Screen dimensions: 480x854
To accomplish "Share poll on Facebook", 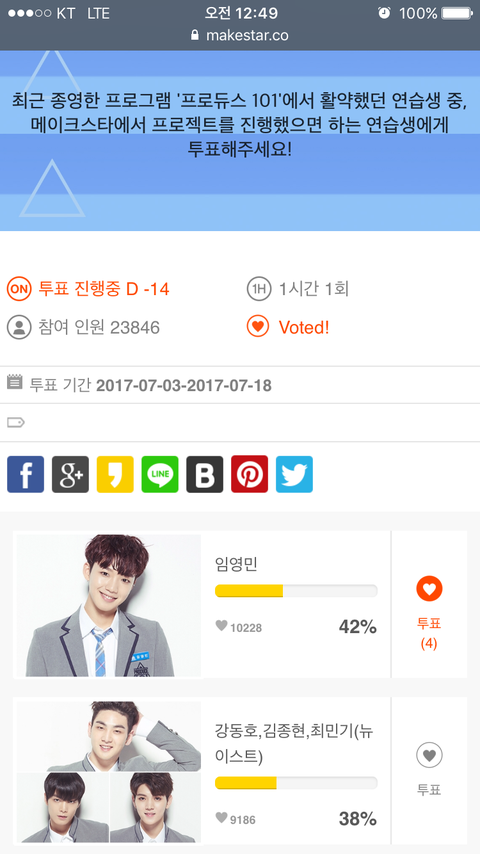I will [26, 474].
